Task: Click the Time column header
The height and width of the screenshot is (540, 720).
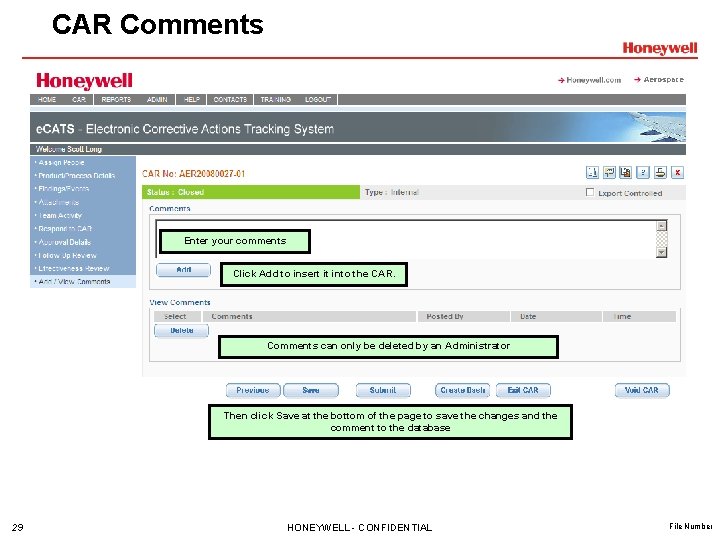Action: 639,316
